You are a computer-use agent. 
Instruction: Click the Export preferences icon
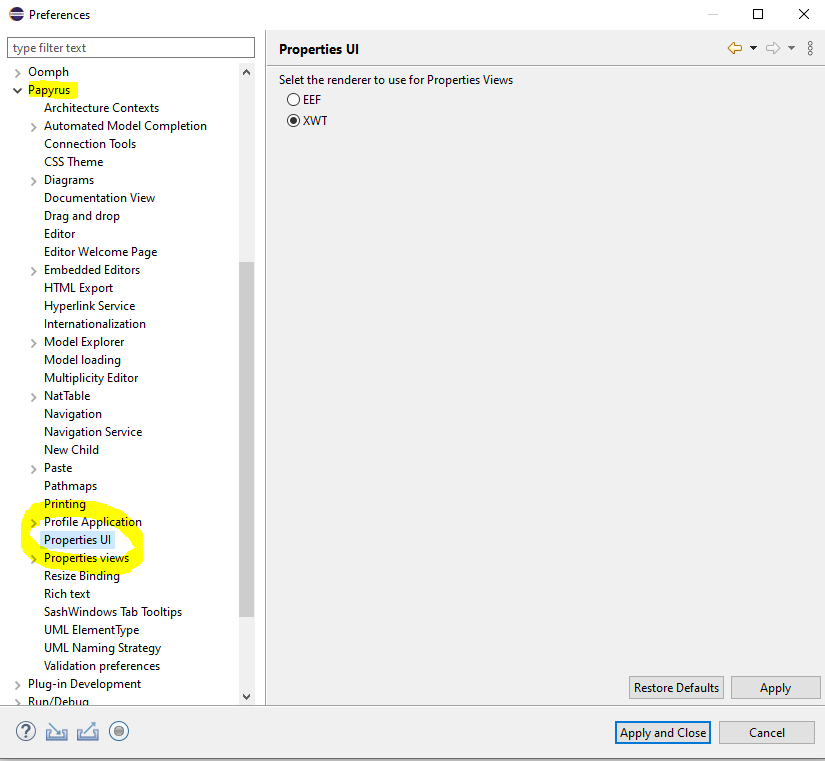pos(87,731)
